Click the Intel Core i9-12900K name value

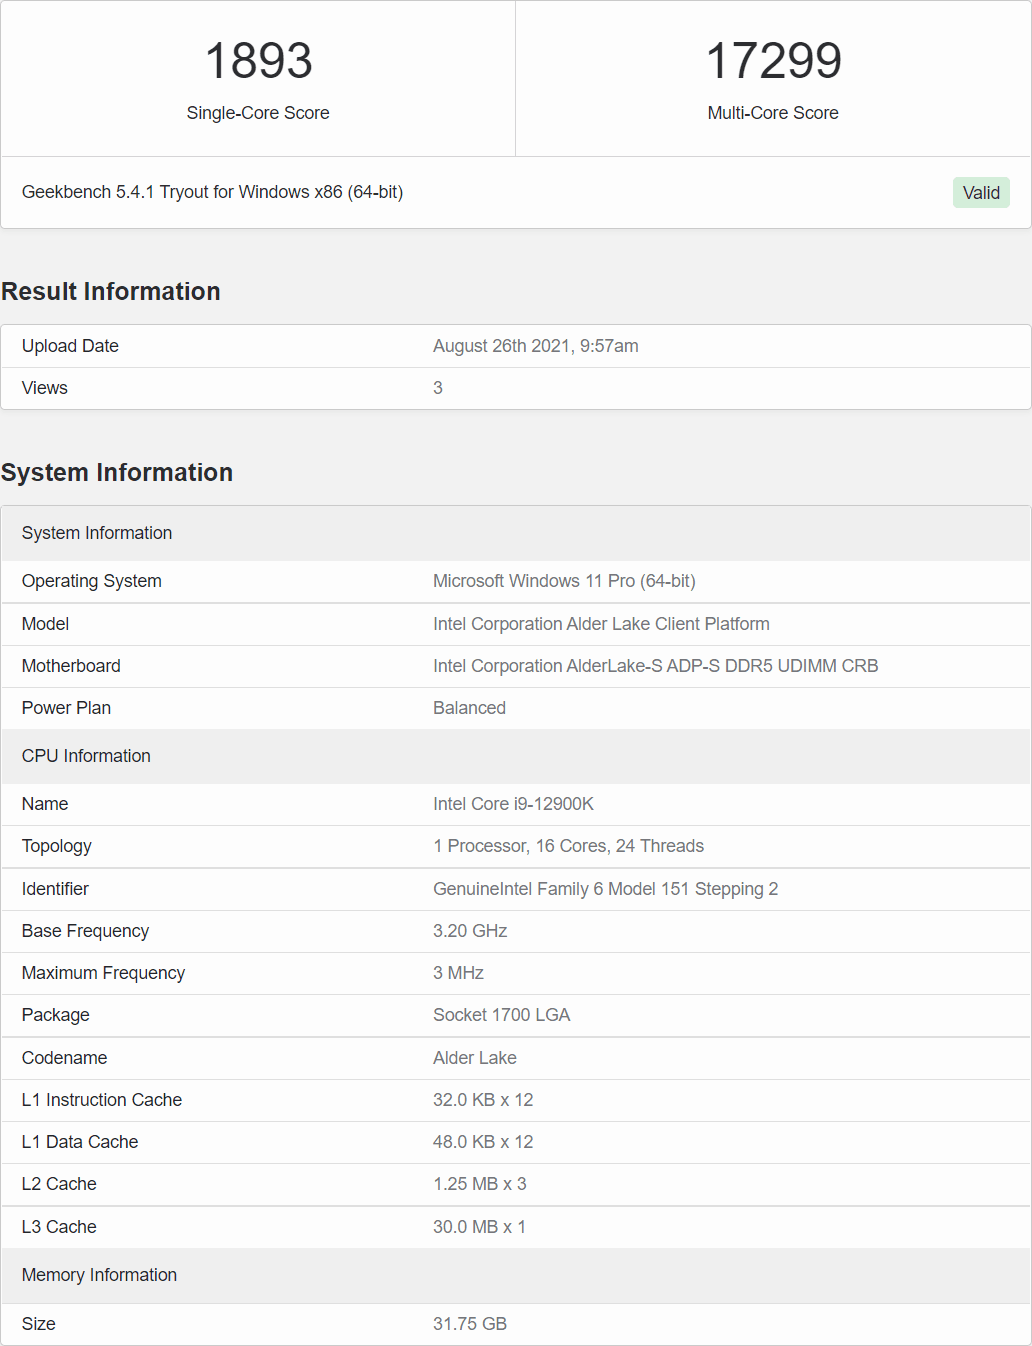click(513, 804)
